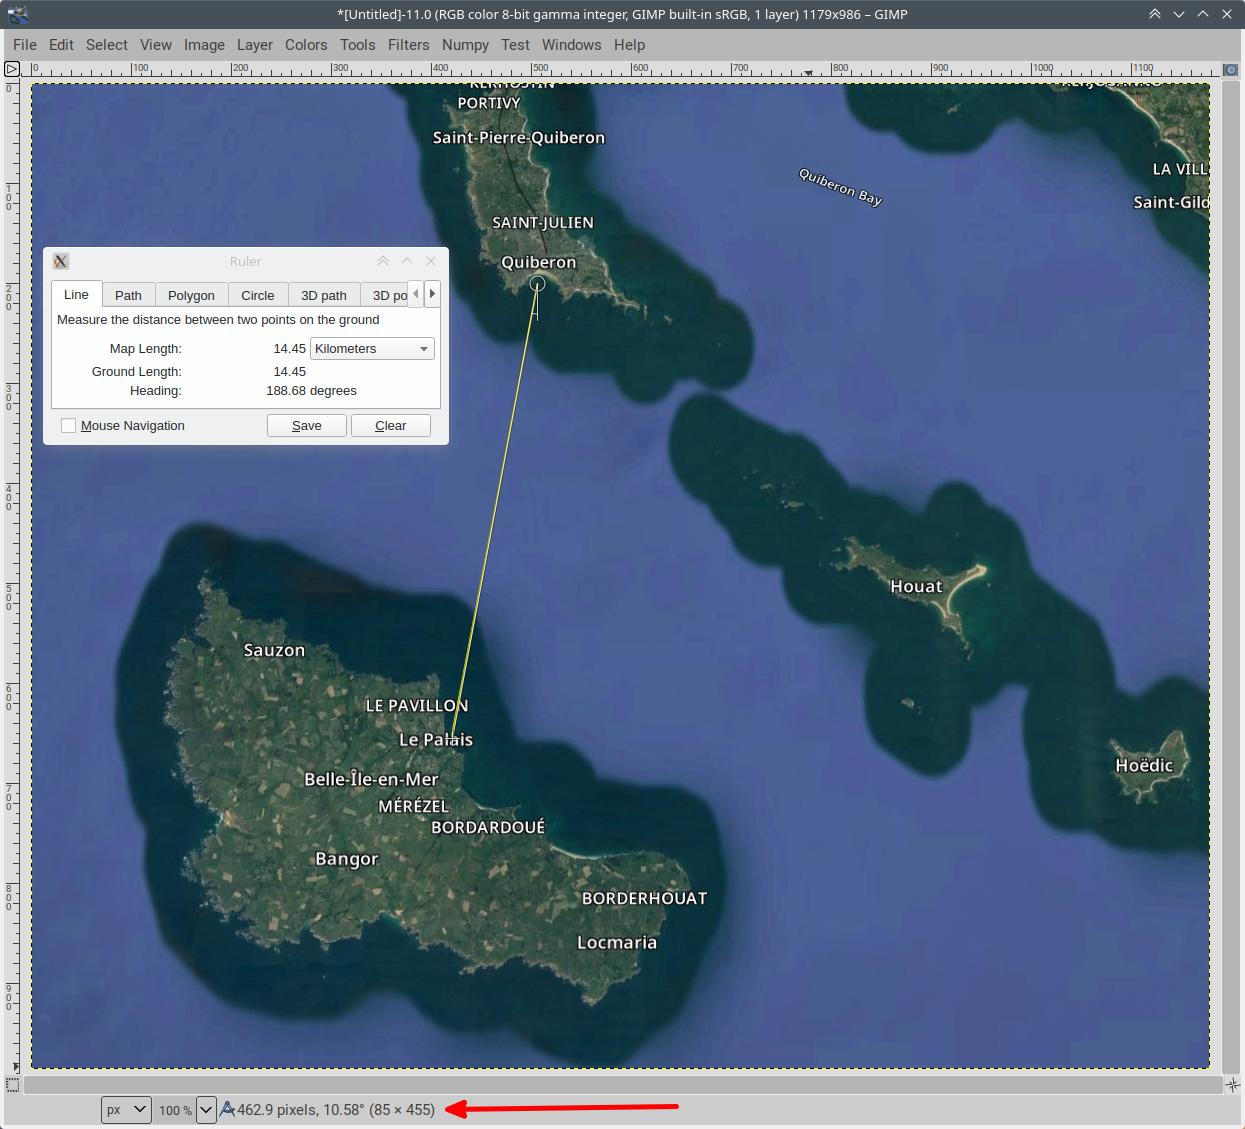Toggle zoom-on-resize icon at top-right of canvas
This screenshot has height=1129, width=1245.
pyautogui.click(x=1231, y=70)
